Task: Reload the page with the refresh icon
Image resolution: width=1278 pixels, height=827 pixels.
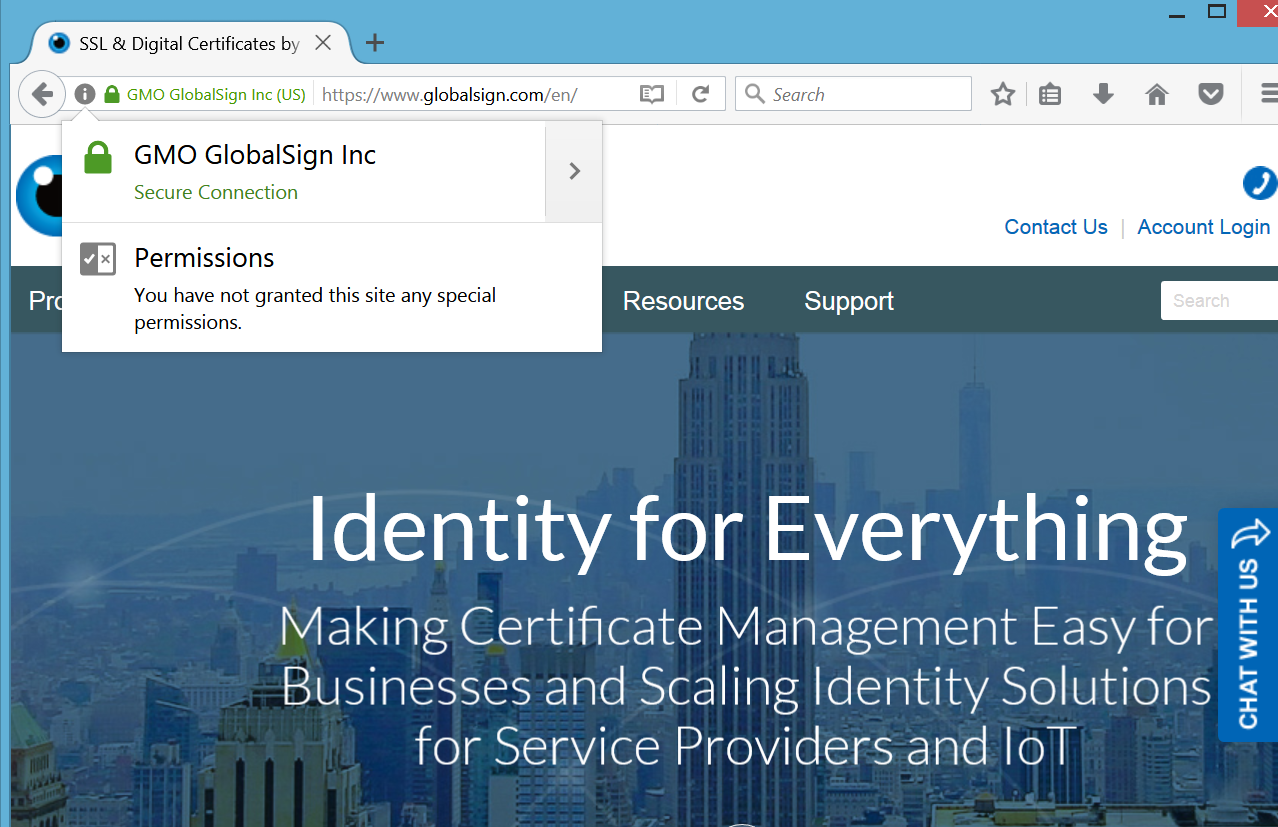Action: [x=701, y=95]
